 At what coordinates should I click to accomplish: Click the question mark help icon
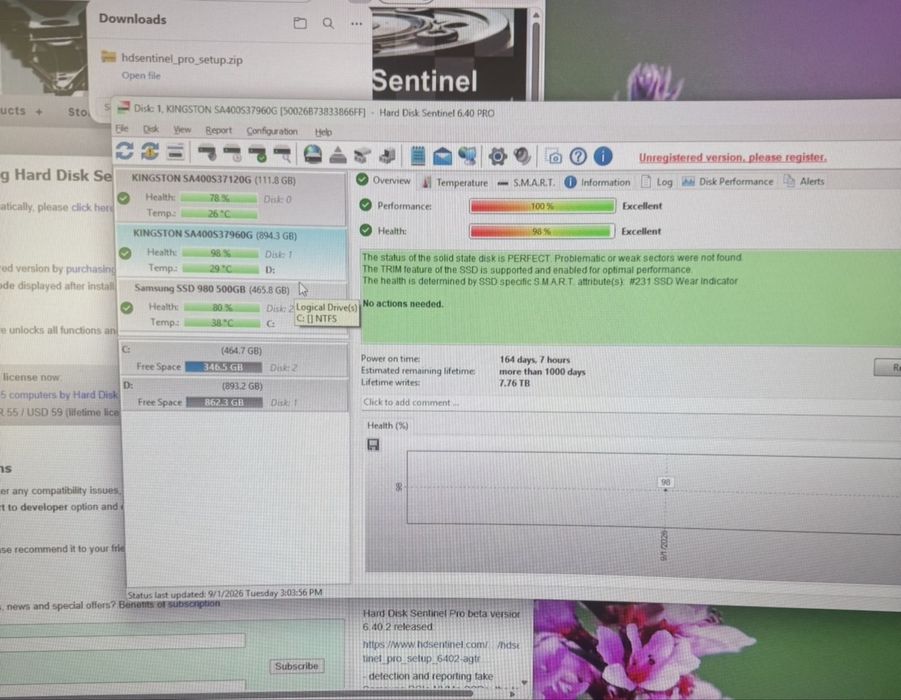point(578,156)
